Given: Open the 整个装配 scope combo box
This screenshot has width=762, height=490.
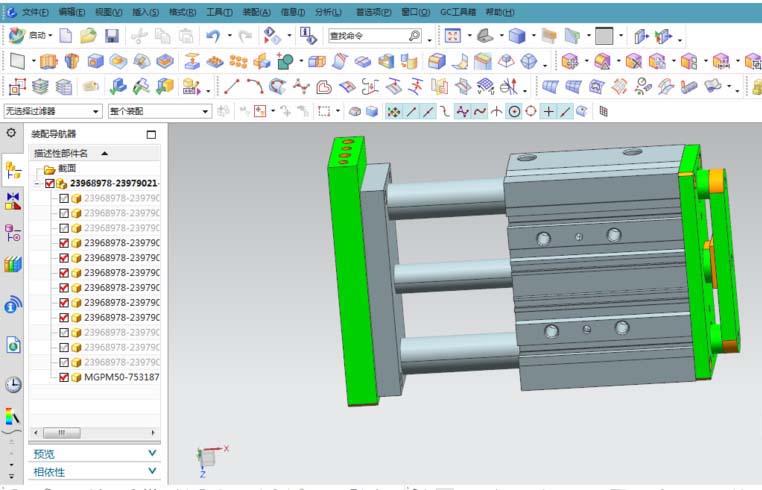Looking at the screenshot, I should pyautogui.click(x=159, y=111).
